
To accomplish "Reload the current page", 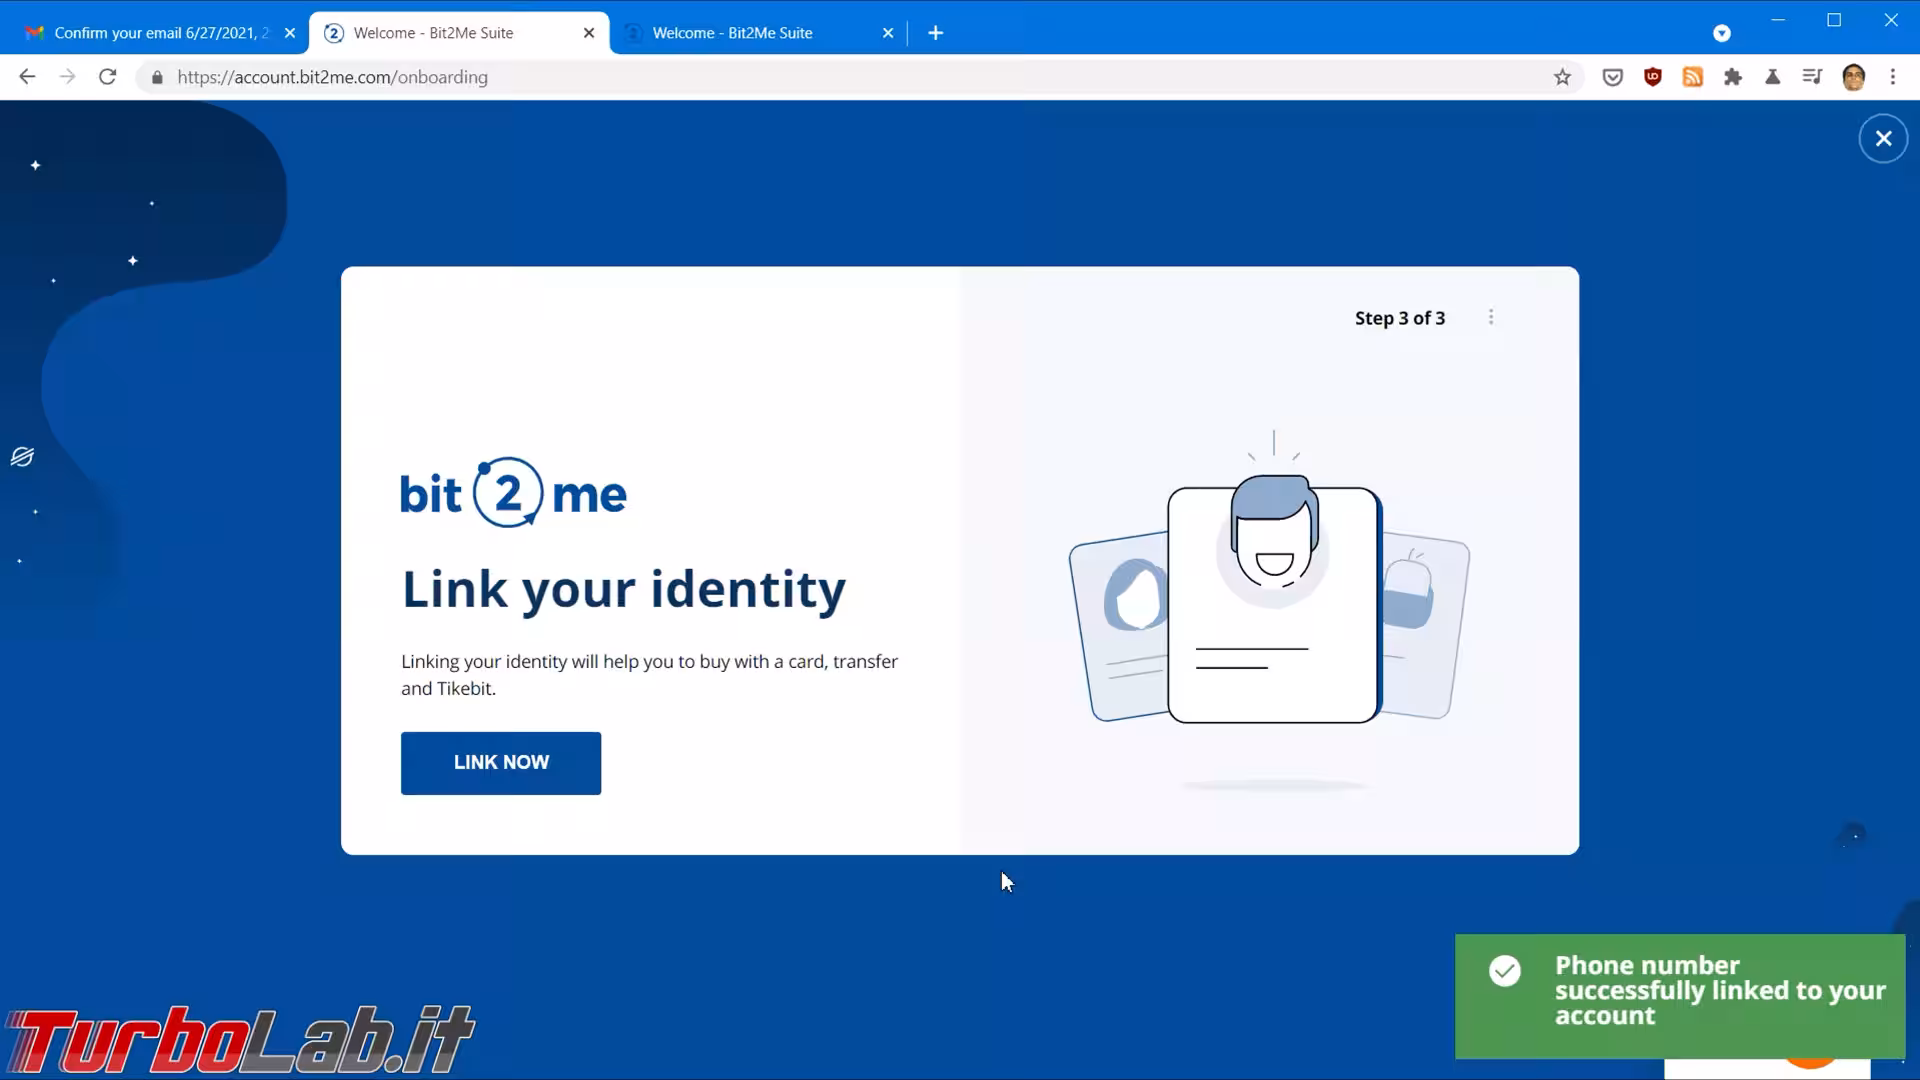I will [108, 77].
